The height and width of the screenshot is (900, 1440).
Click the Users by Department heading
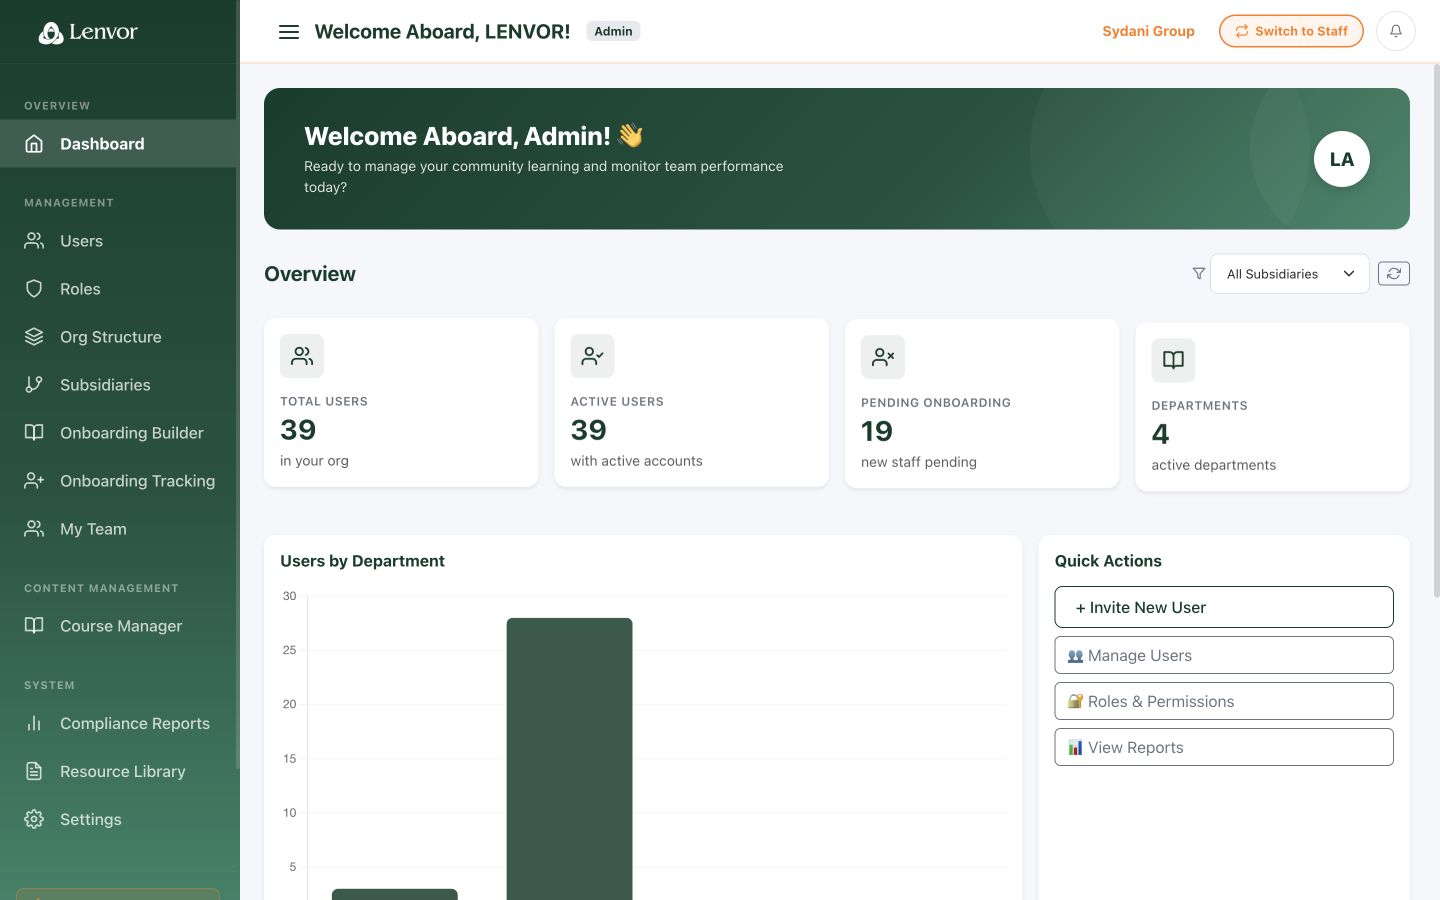click(x=362, y=561)
